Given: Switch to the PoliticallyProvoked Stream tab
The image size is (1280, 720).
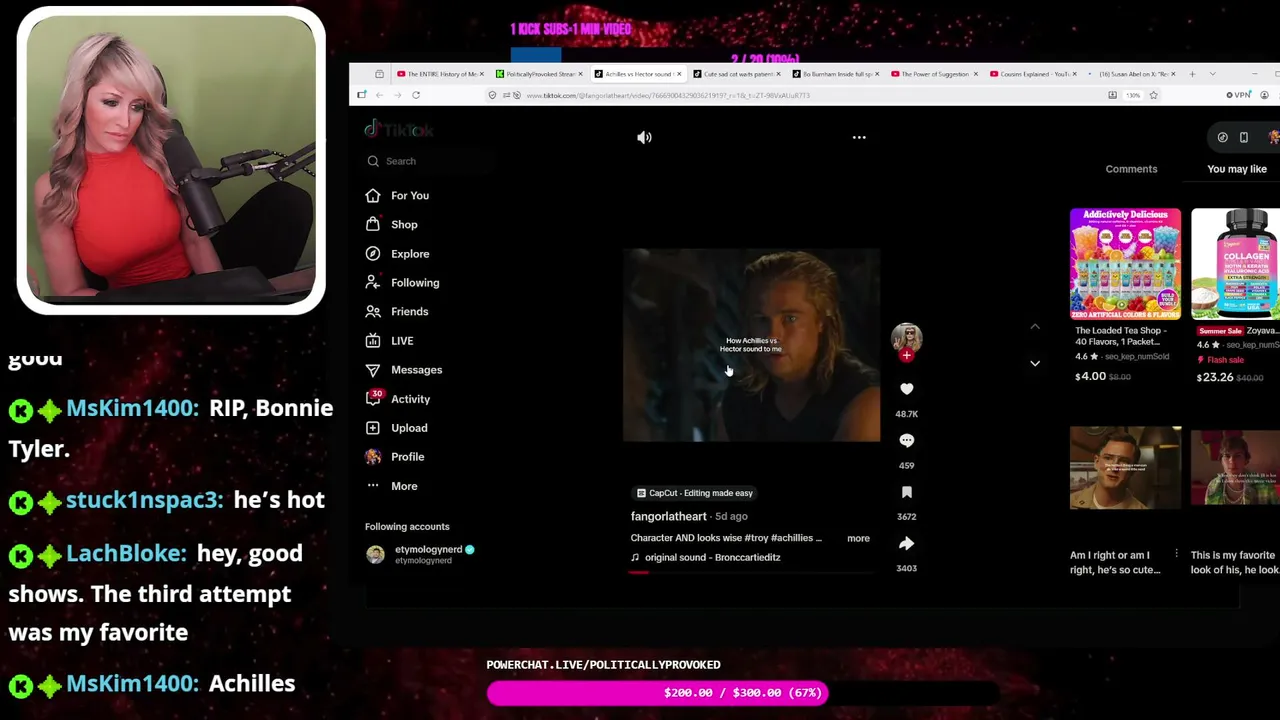Looking at the screenshot, I should 539,74.
